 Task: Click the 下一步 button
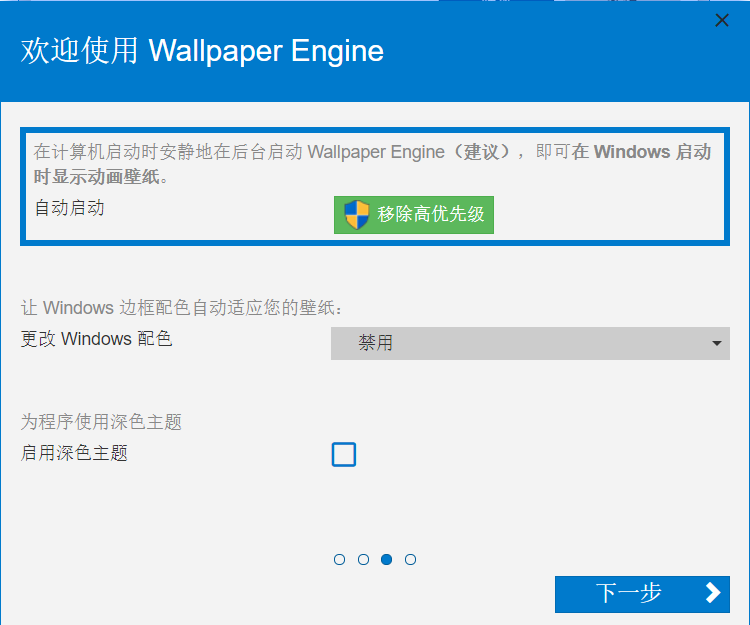[x=642, y=594]
